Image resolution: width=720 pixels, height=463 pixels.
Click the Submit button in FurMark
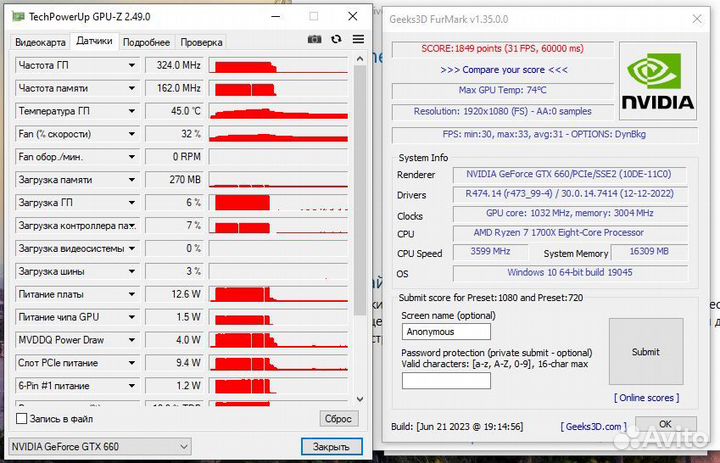[646, 352]
